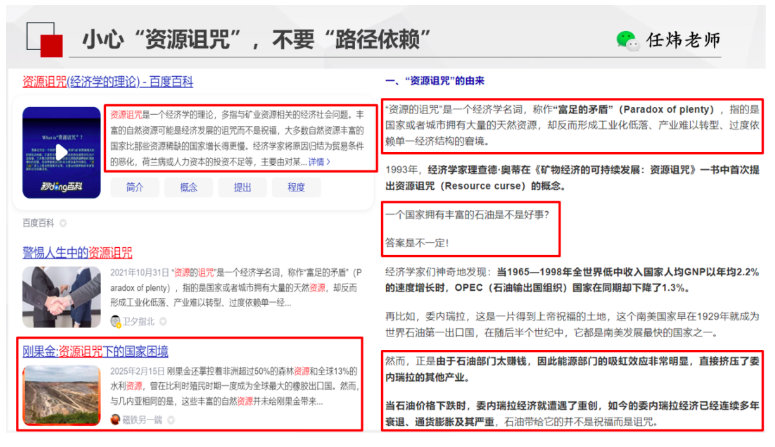Click the handshake photo thumbnail
The image size is (775, 447).
[x=61, y=297]
